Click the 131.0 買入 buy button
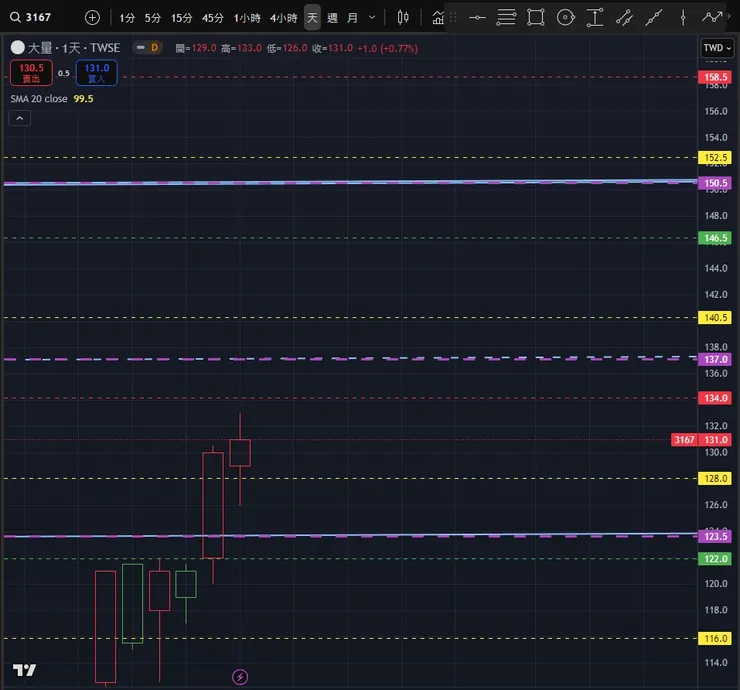The image size is (740, 690). coord(97,73)
